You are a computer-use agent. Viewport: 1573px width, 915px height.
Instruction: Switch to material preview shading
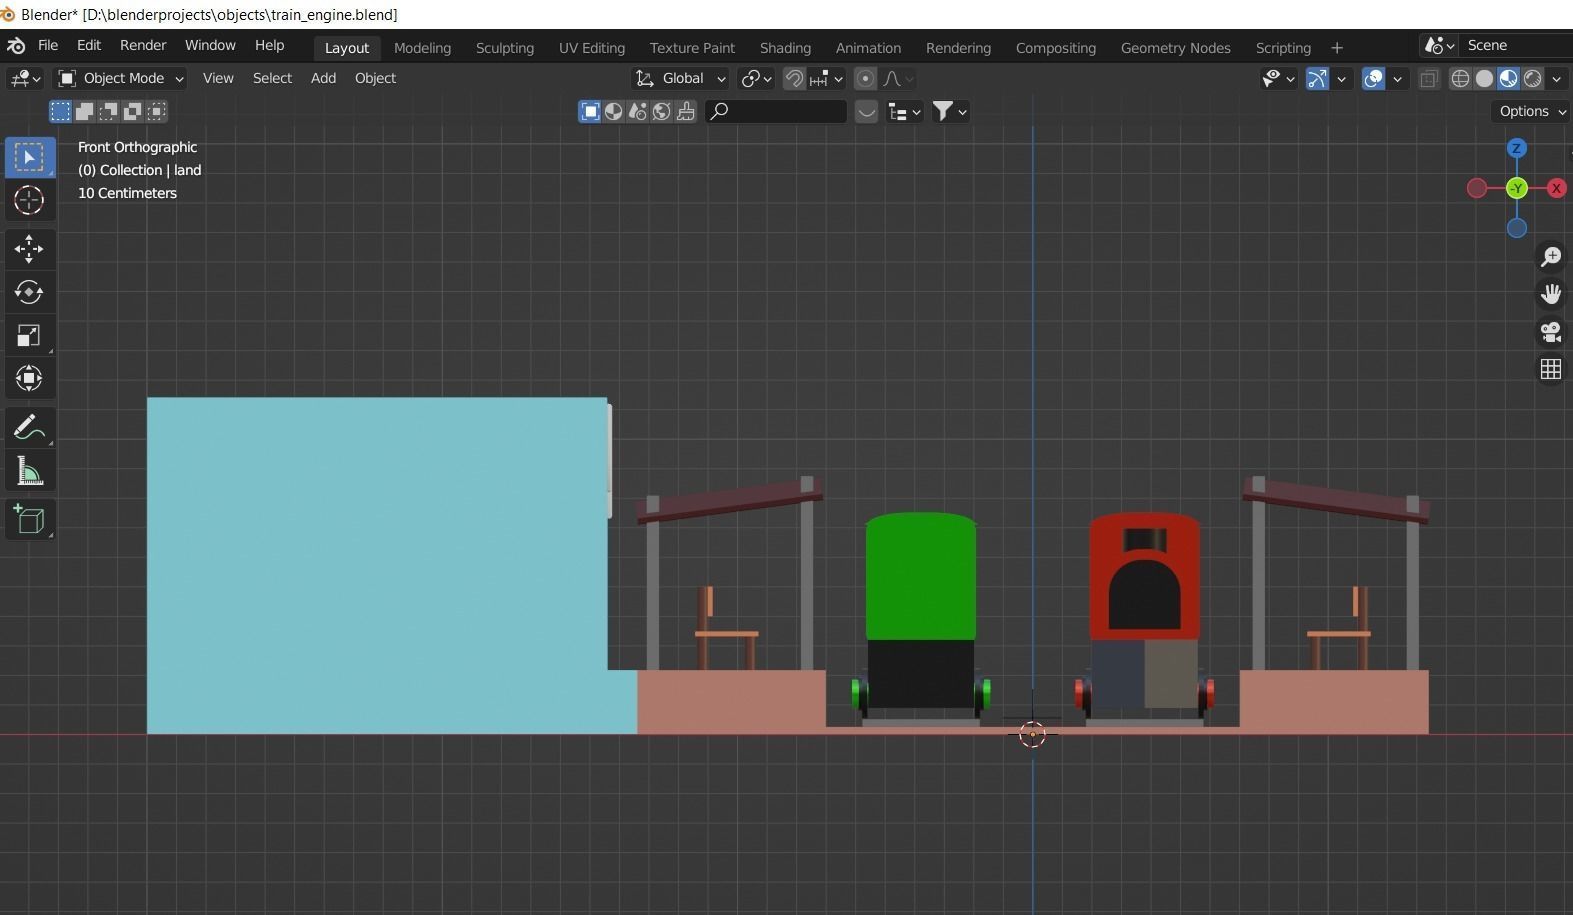[1508, 78]
